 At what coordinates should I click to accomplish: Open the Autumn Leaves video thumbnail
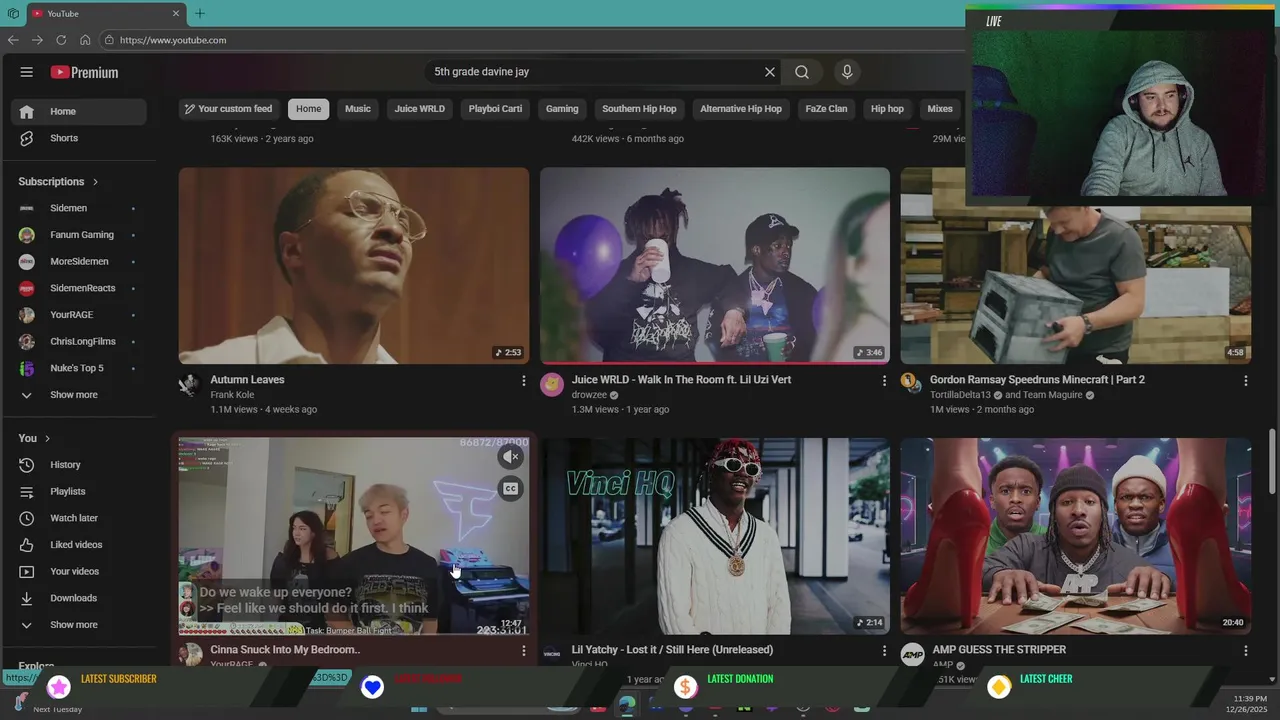click(x=354, y=266)
